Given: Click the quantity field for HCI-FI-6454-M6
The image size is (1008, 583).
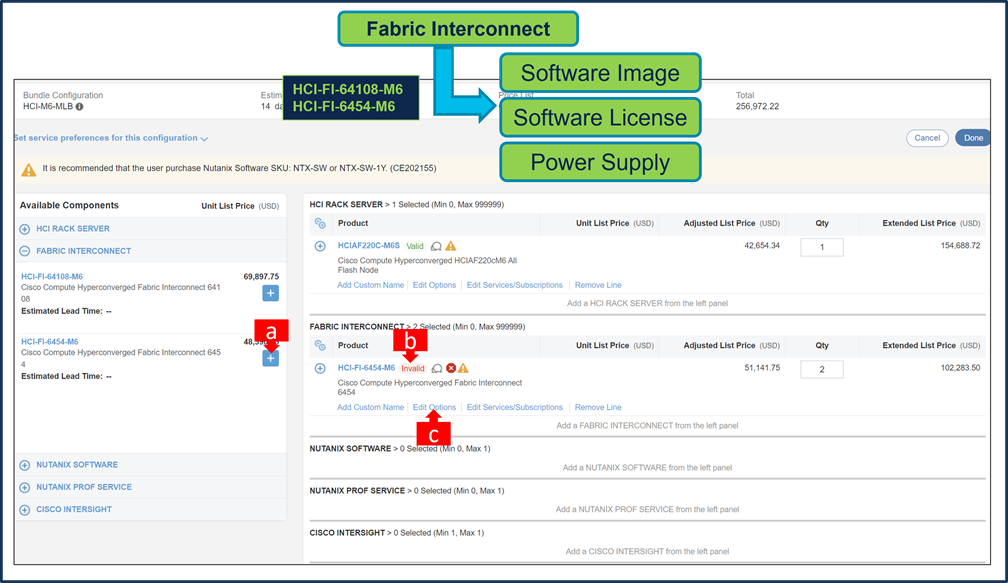Looking at the screenshot, I should [x=822, y=369].
